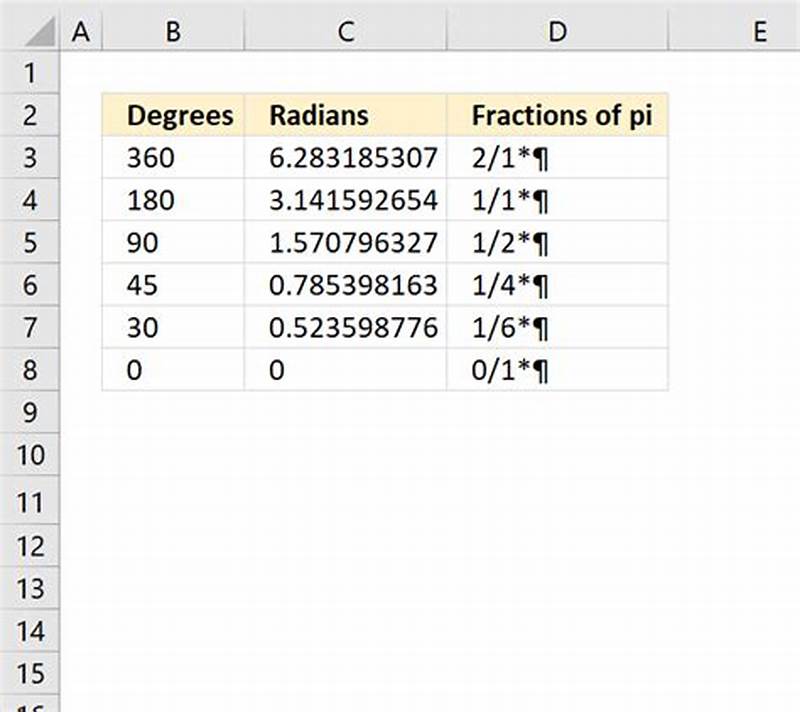Click the Degrees column heading cell
This screenshot has height=712, width=800.
(x=172, y=115)
